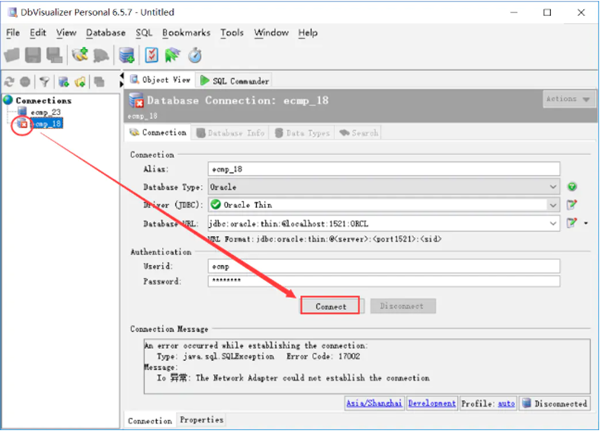Click the Connect button
Viewport: 600px width, 431px height.
point(330,306)
